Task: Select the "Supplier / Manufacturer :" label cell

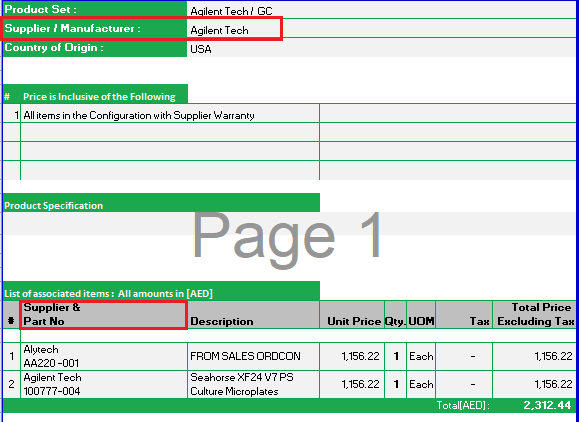Action: click(95, 28)
